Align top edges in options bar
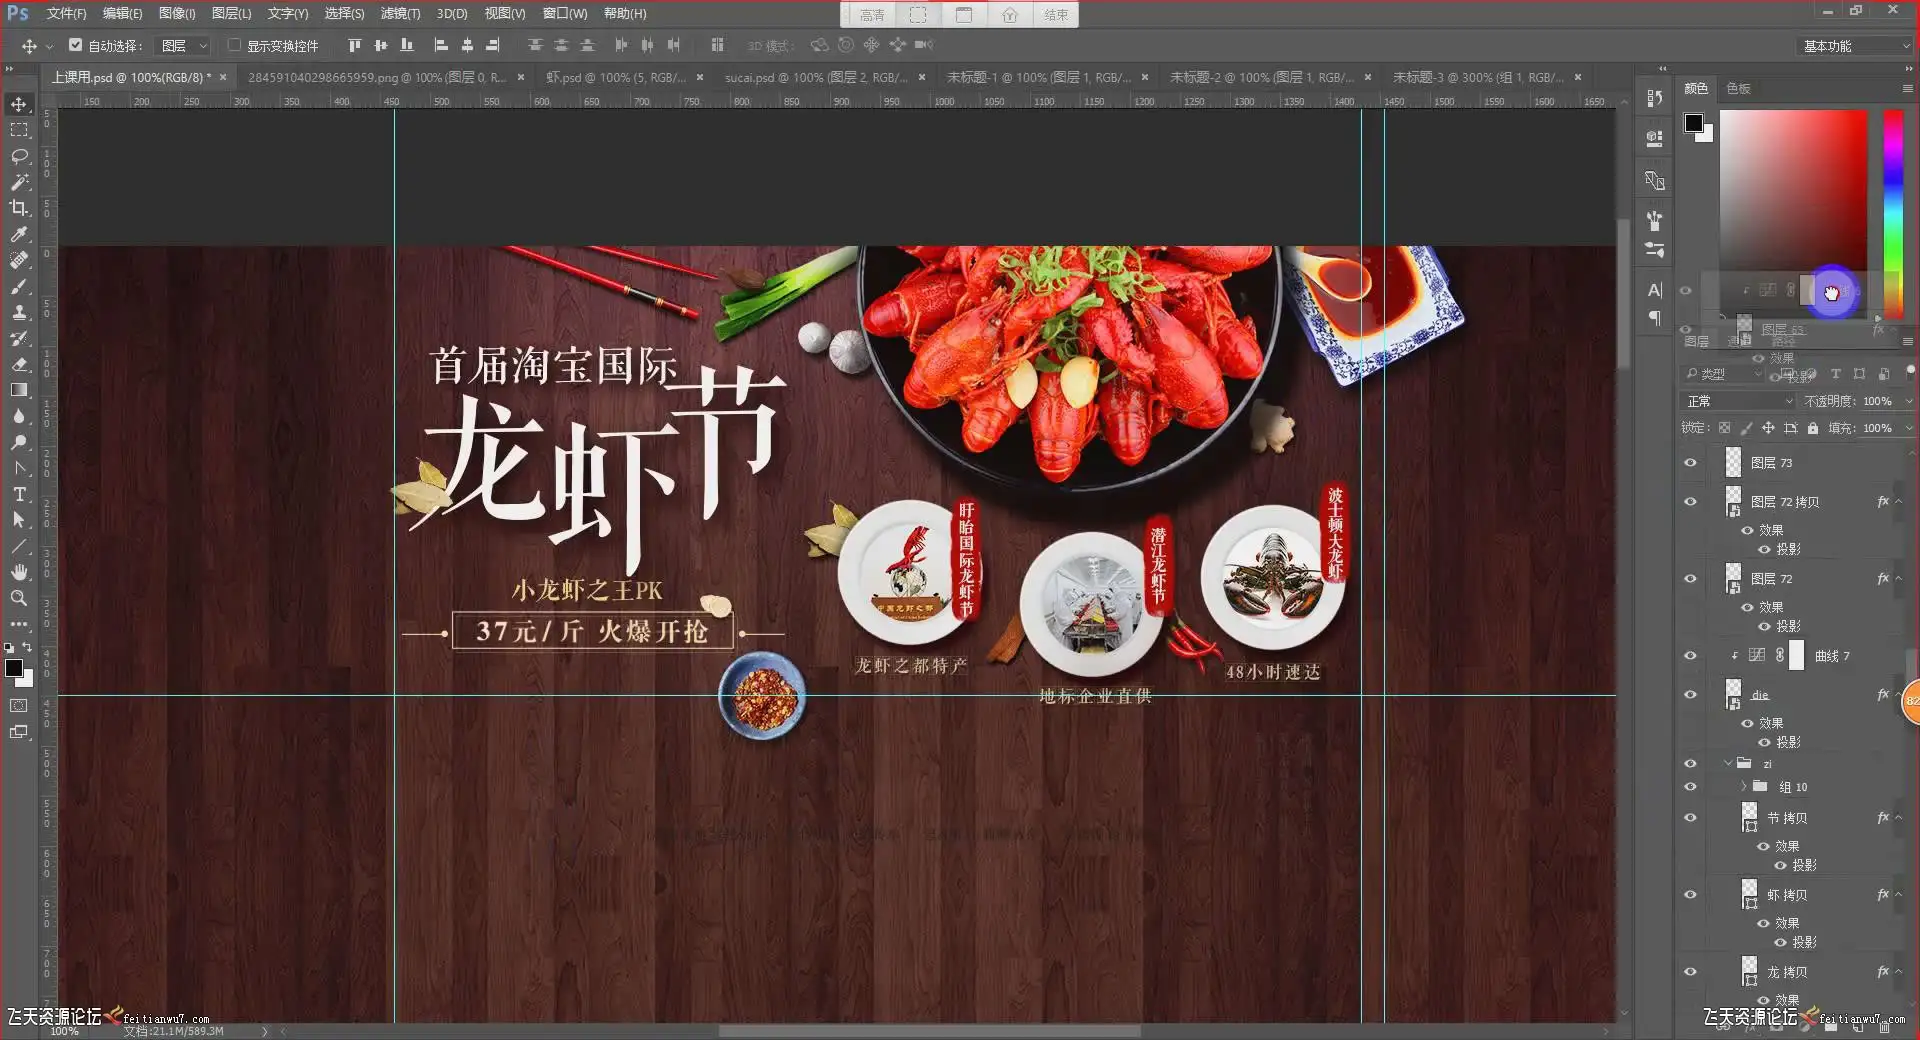Image resolution: width=1920 pixels, height=1040 pixels. click(354, 45)
